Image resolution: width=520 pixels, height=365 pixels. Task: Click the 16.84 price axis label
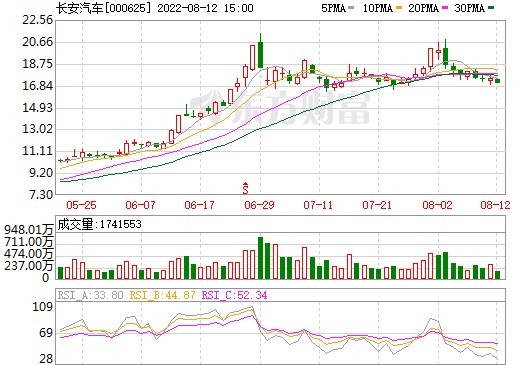point(38,86)
